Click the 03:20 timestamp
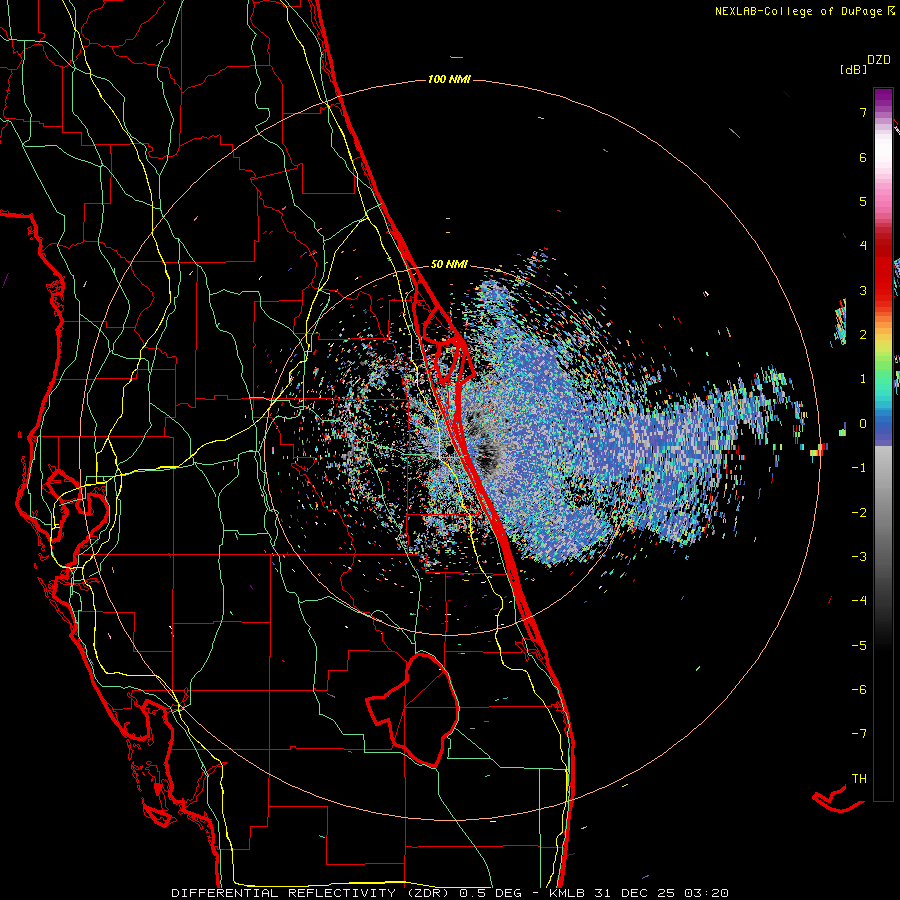 [705, 893]
